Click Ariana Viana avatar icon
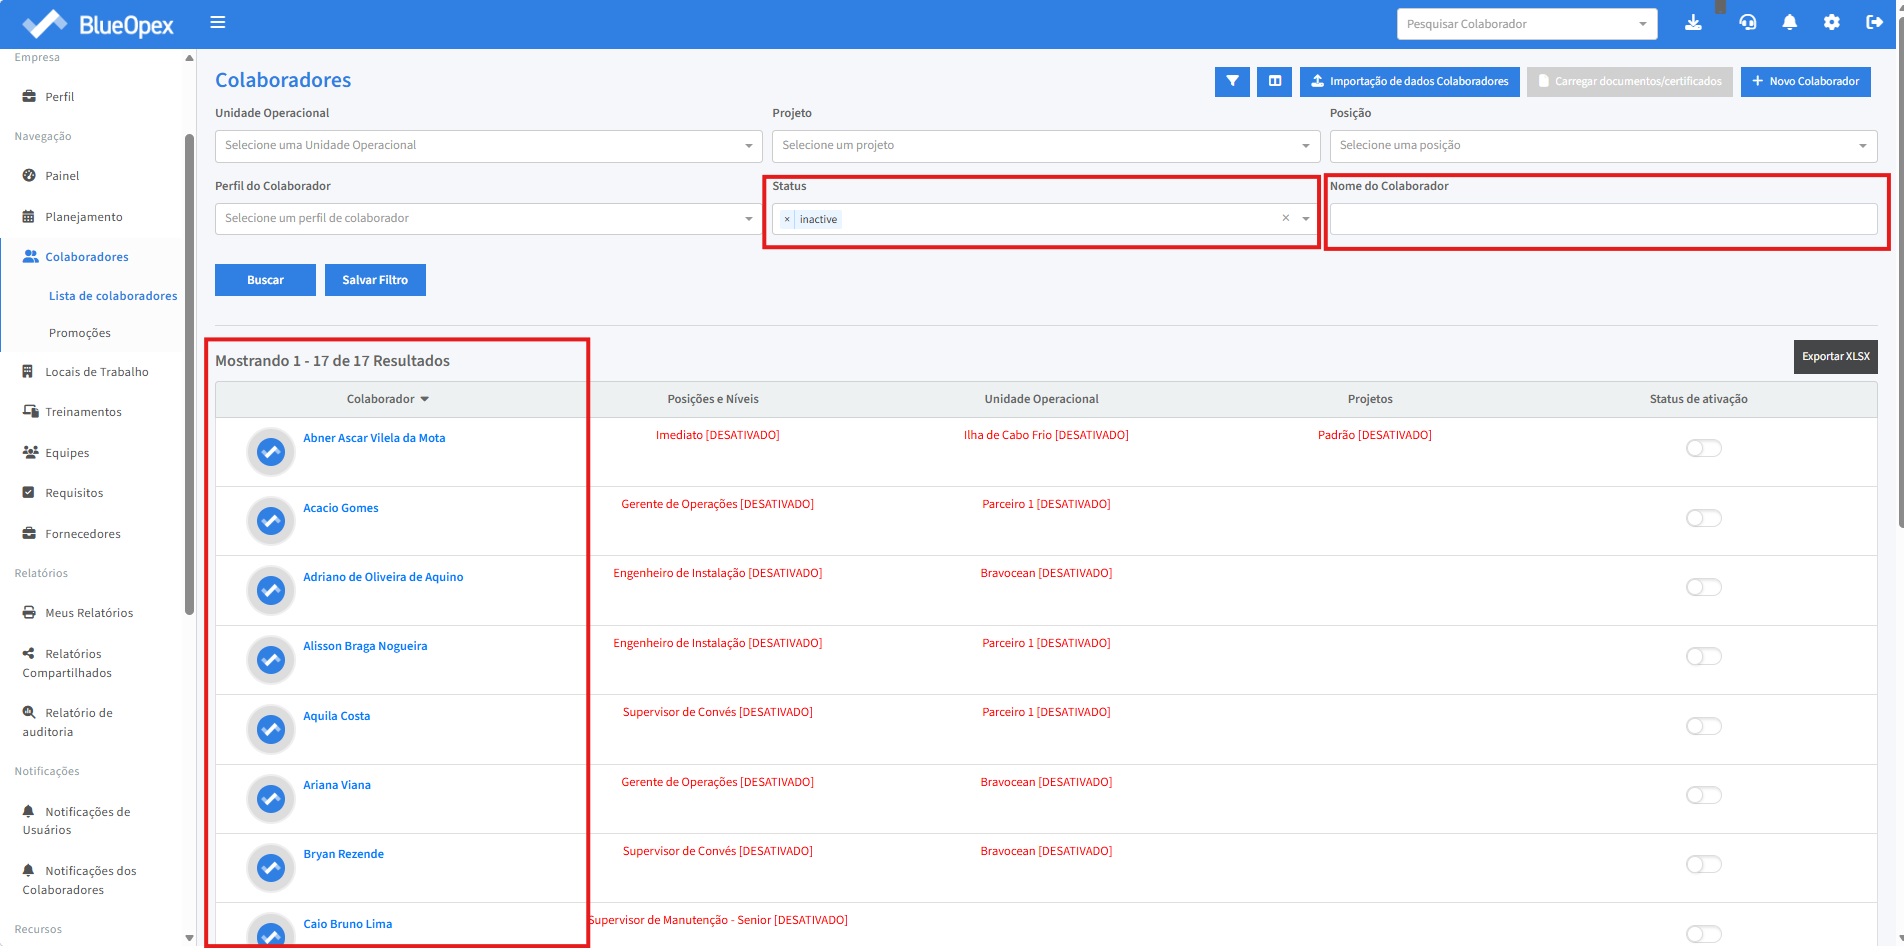The height and width of the screenshot is (948, 1904). pos(271,798)
